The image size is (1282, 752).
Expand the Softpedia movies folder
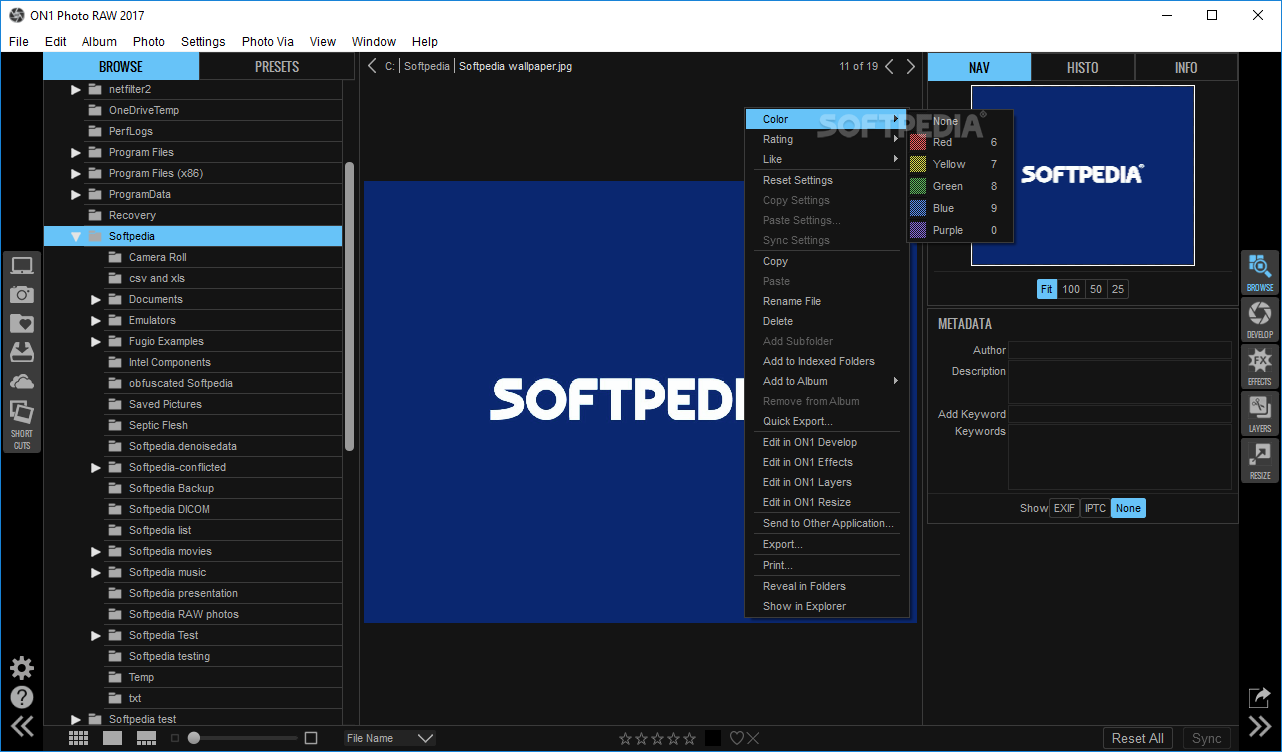point(96,551)
